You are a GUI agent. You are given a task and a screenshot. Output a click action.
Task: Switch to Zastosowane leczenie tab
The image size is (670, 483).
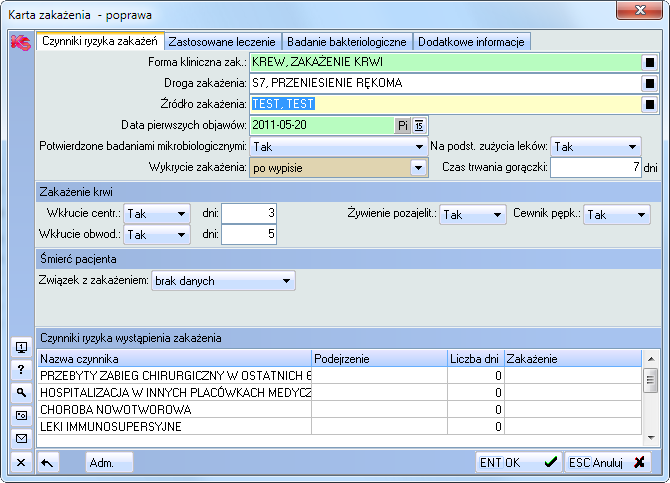(x=223, y=42)
